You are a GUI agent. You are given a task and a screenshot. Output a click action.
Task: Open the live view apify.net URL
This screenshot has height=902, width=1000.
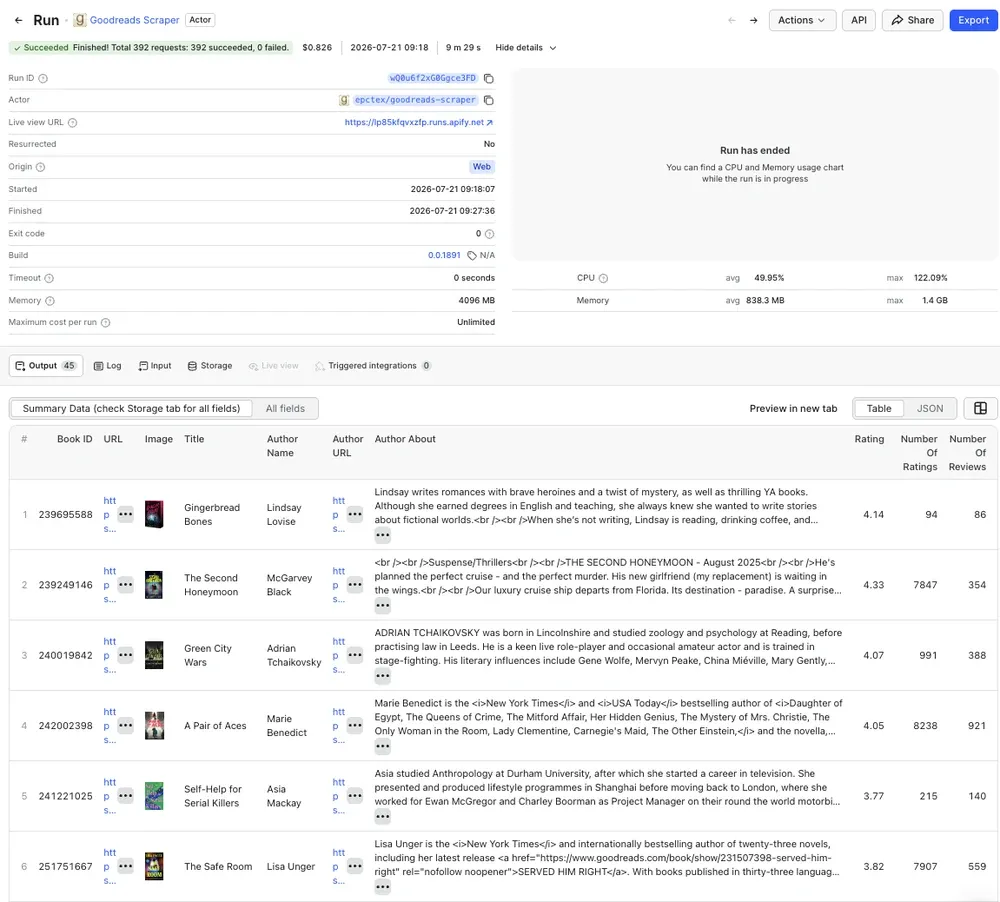pyautogui.click(x=418, y=122)
